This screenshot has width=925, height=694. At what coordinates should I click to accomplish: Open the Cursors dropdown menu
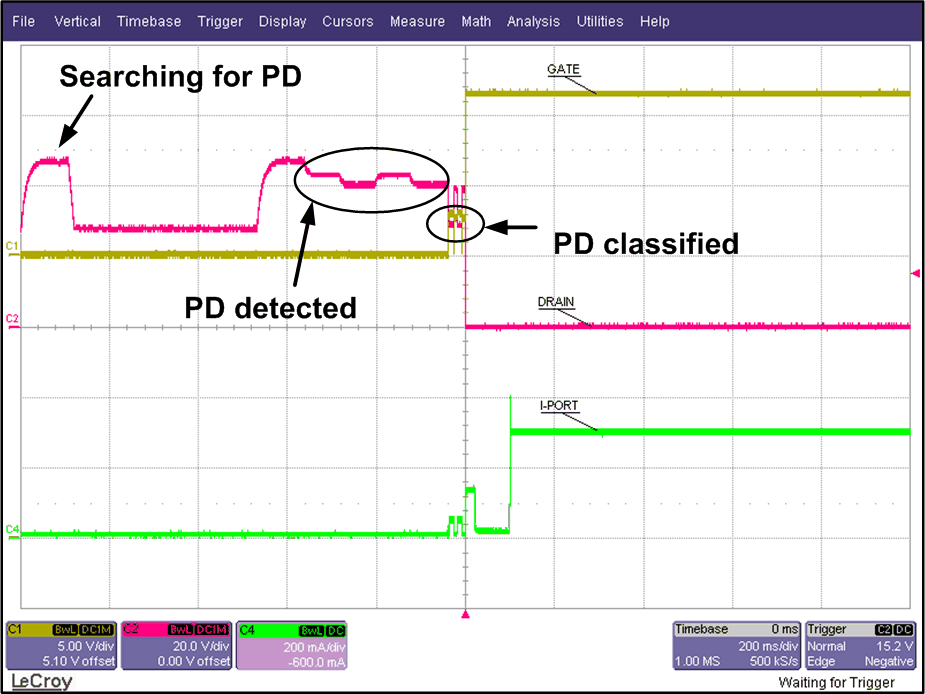347,21
